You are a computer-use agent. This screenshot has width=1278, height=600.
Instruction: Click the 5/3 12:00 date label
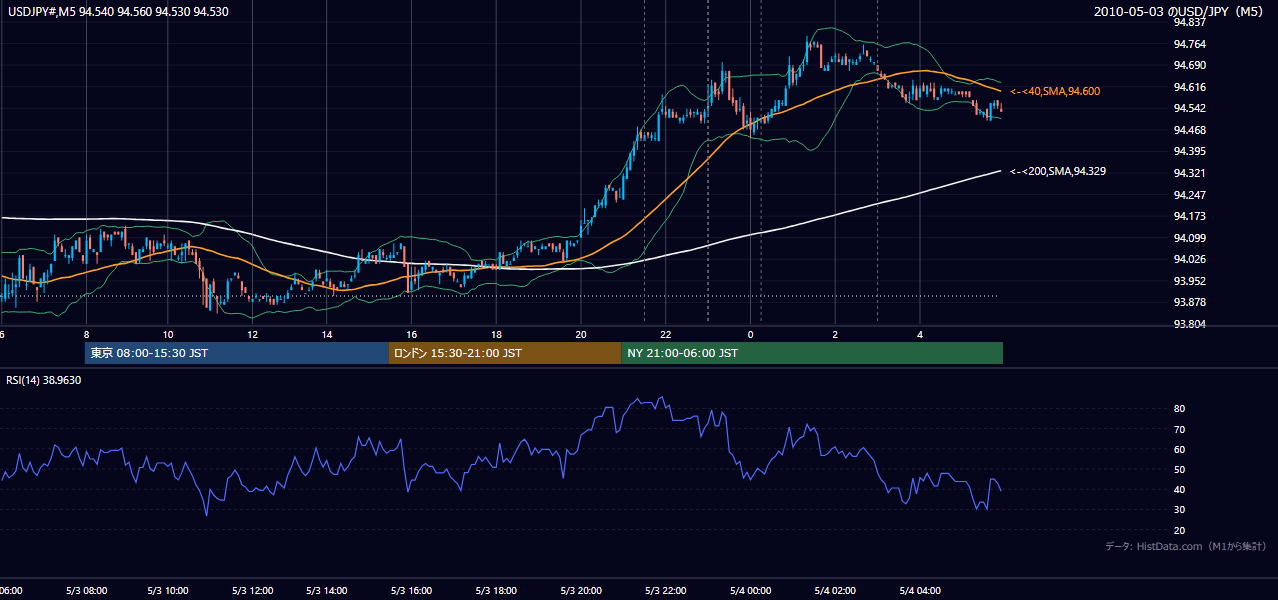[x=252, y=591]
